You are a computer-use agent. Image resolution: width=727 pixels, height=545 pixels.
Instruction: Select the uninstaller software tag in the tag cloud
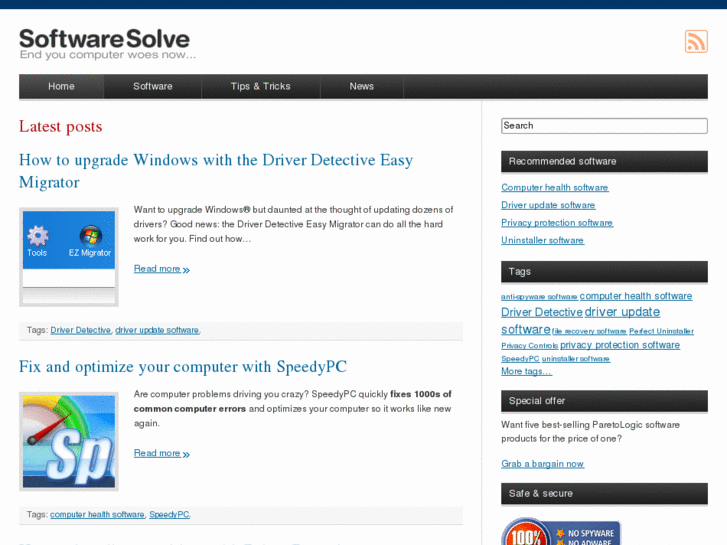(x=576, y=359)
